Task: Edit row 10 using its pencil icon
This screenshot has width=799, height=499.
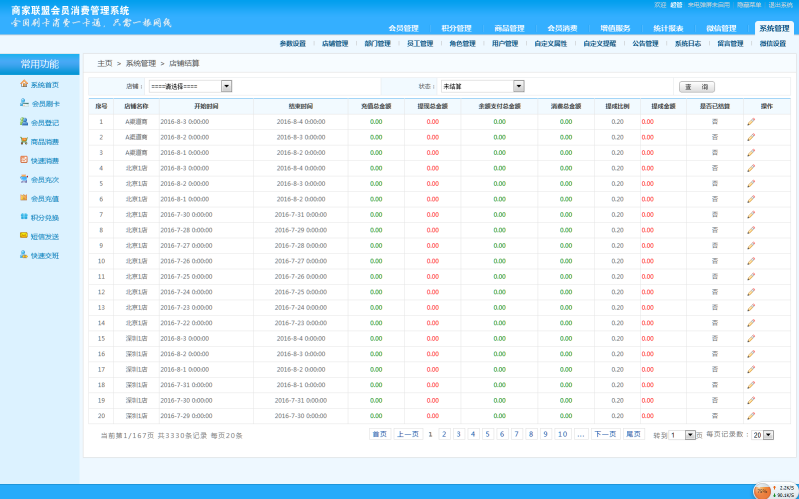Action: pos(750,261)
